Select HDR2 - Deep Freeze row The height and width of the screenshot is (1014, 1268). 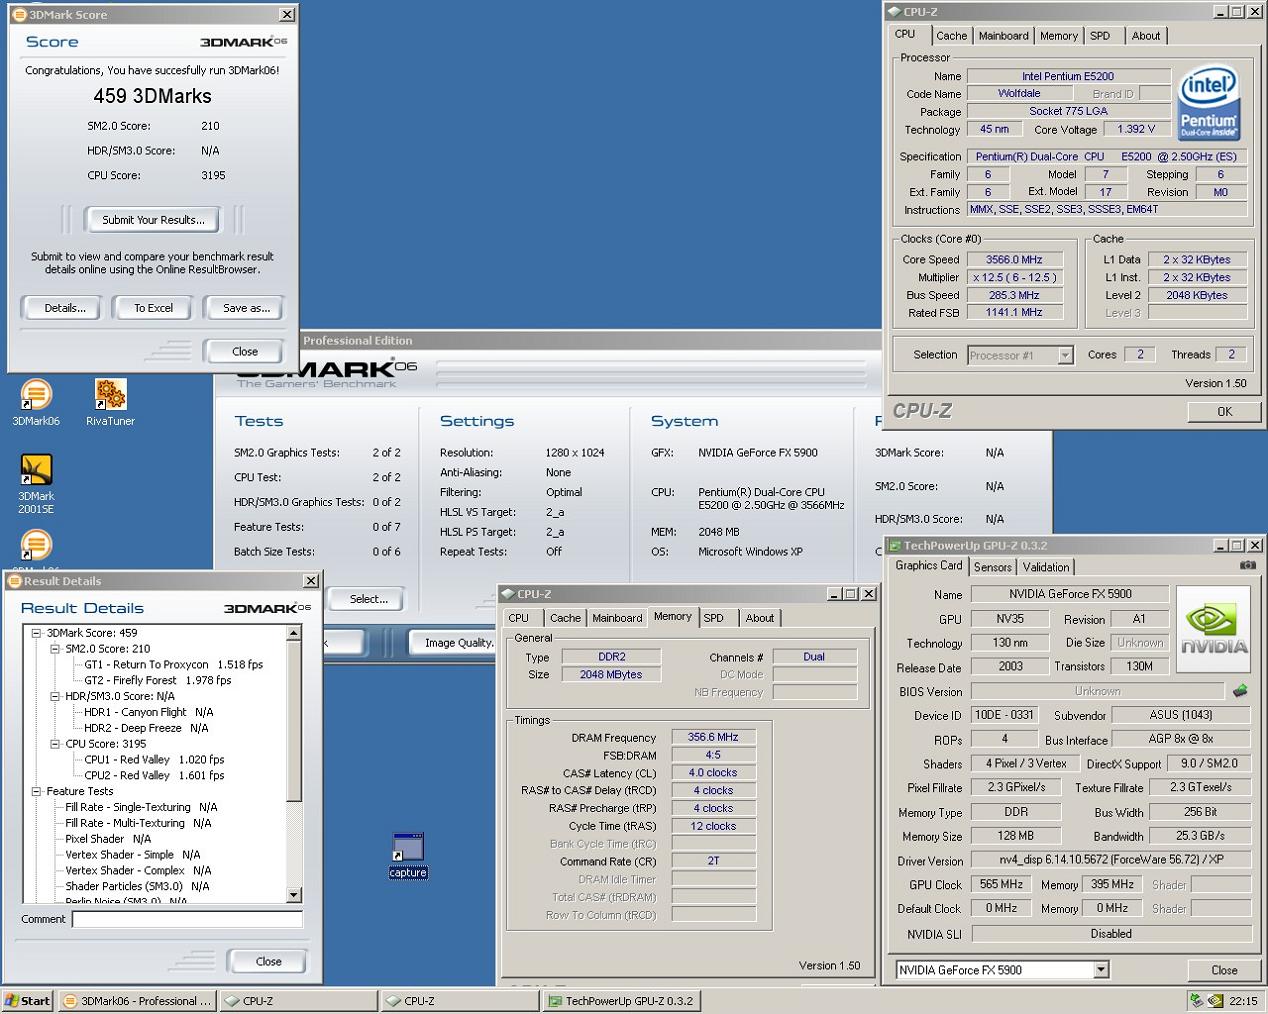tap(146, 728)
